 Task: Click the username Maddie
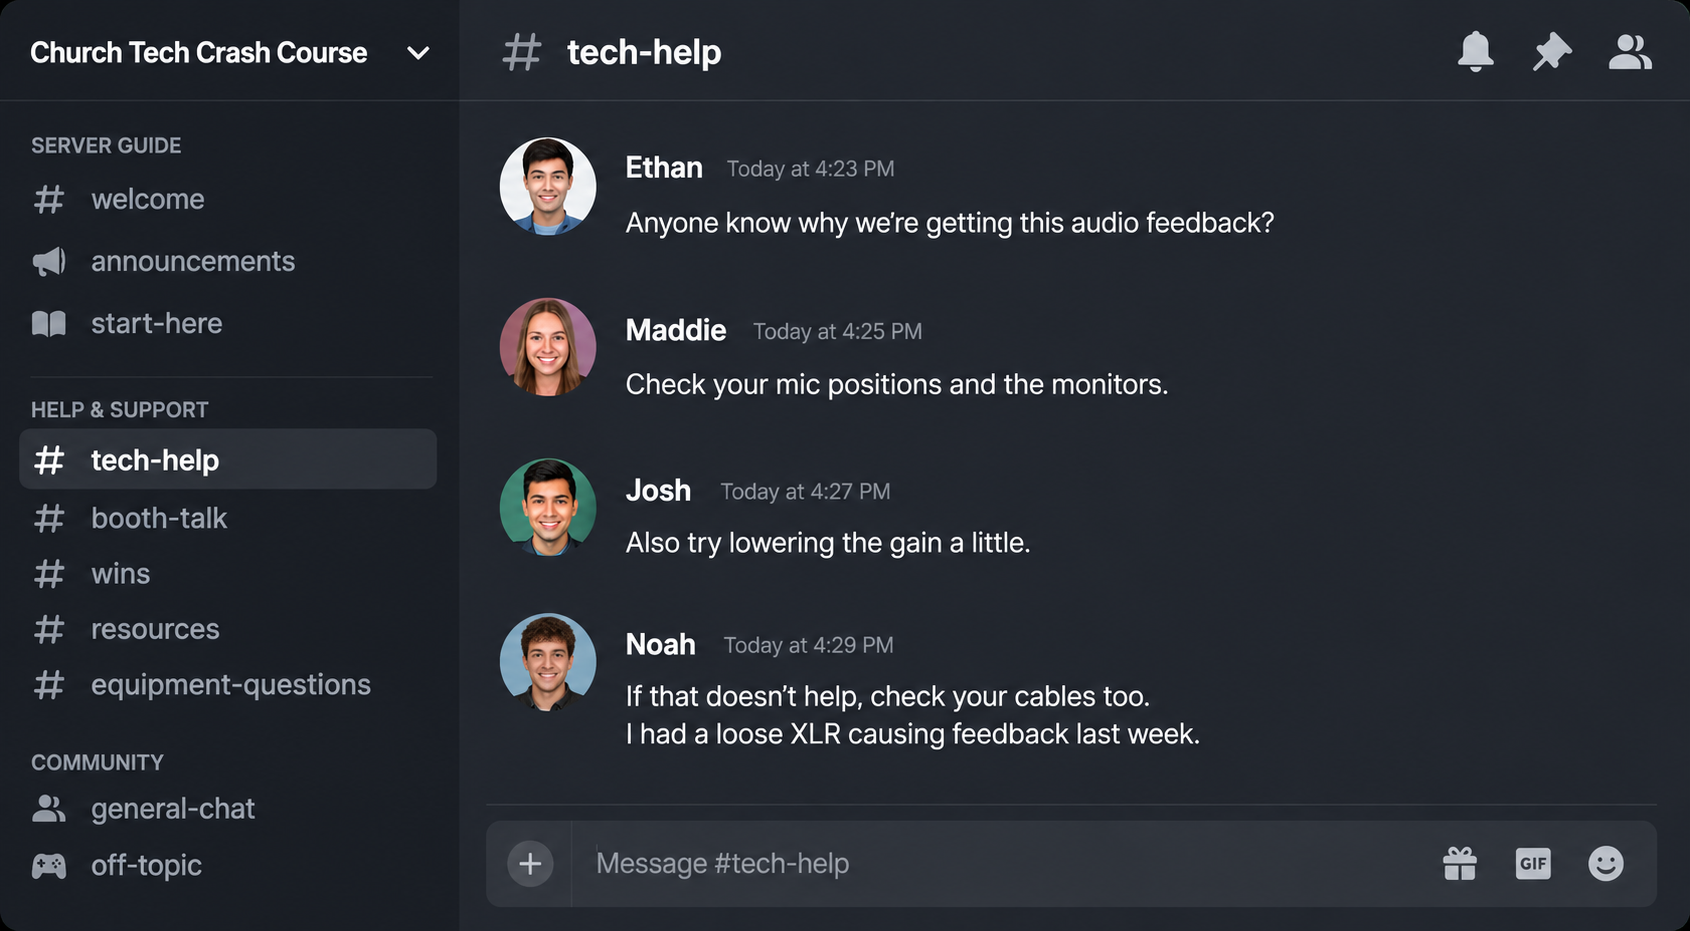tap(676, 330)
